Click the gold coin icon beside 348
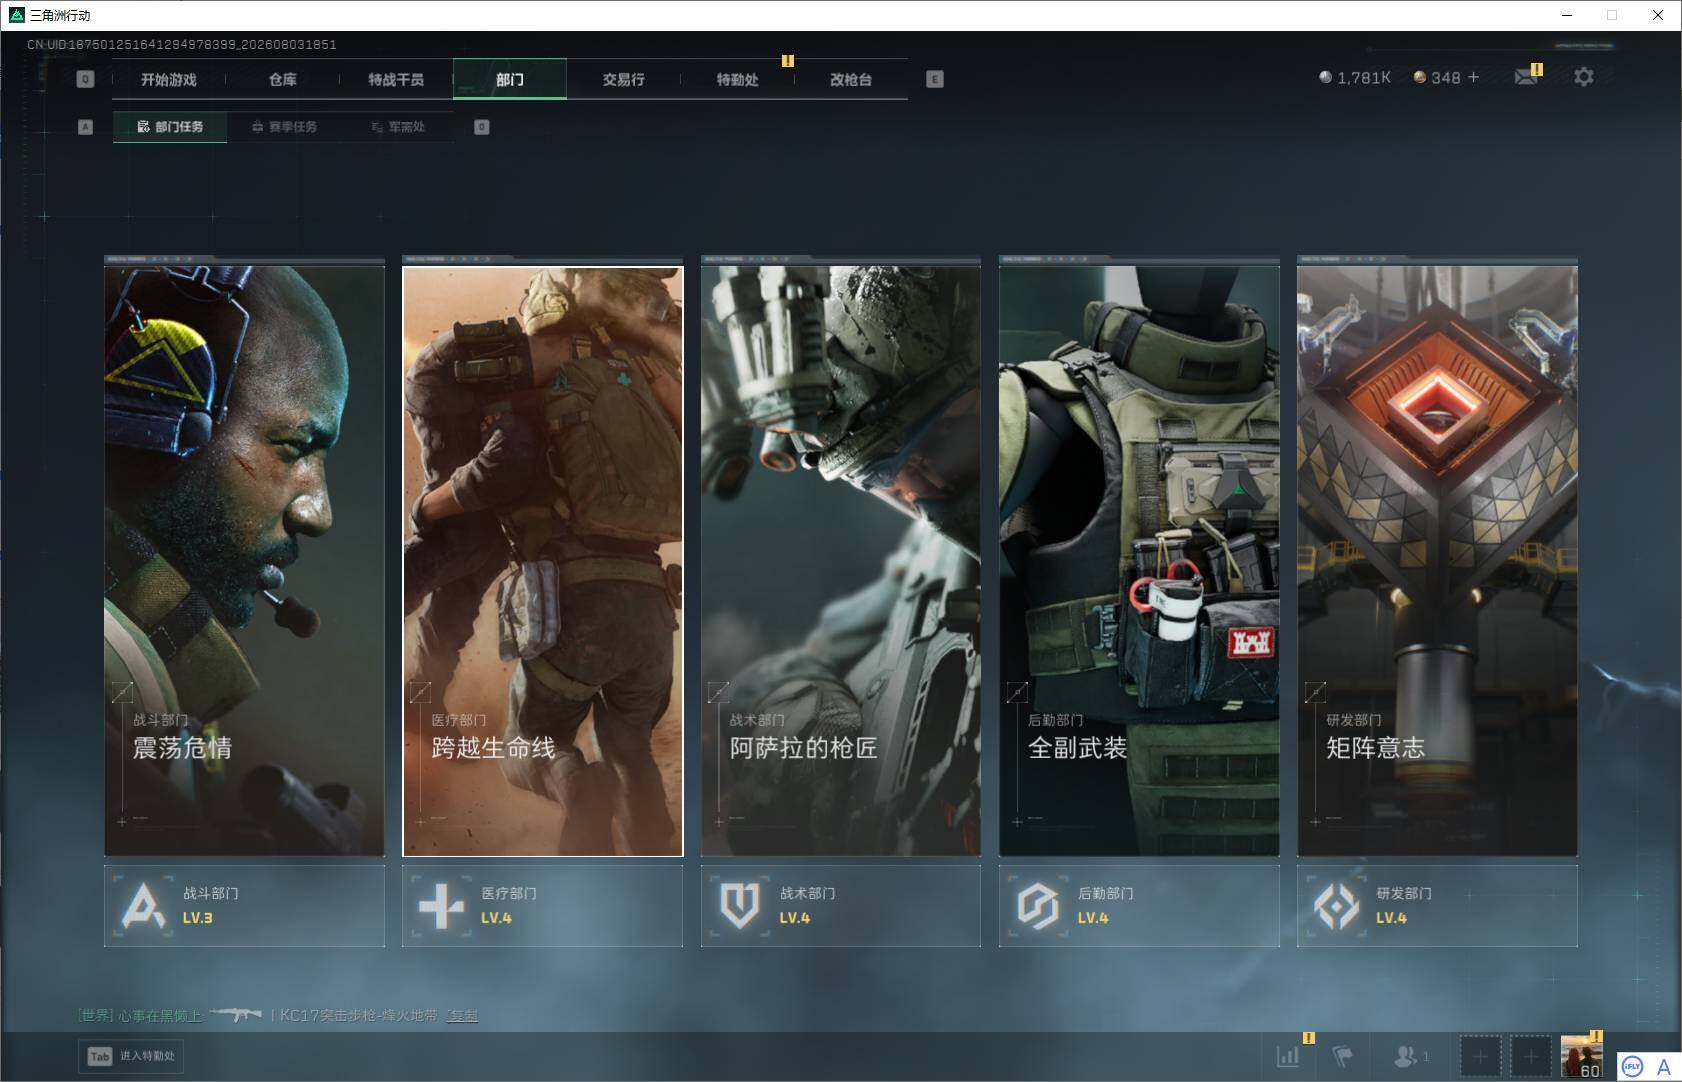This screenshot has height=1082, width=1682. click(1419, 77)
